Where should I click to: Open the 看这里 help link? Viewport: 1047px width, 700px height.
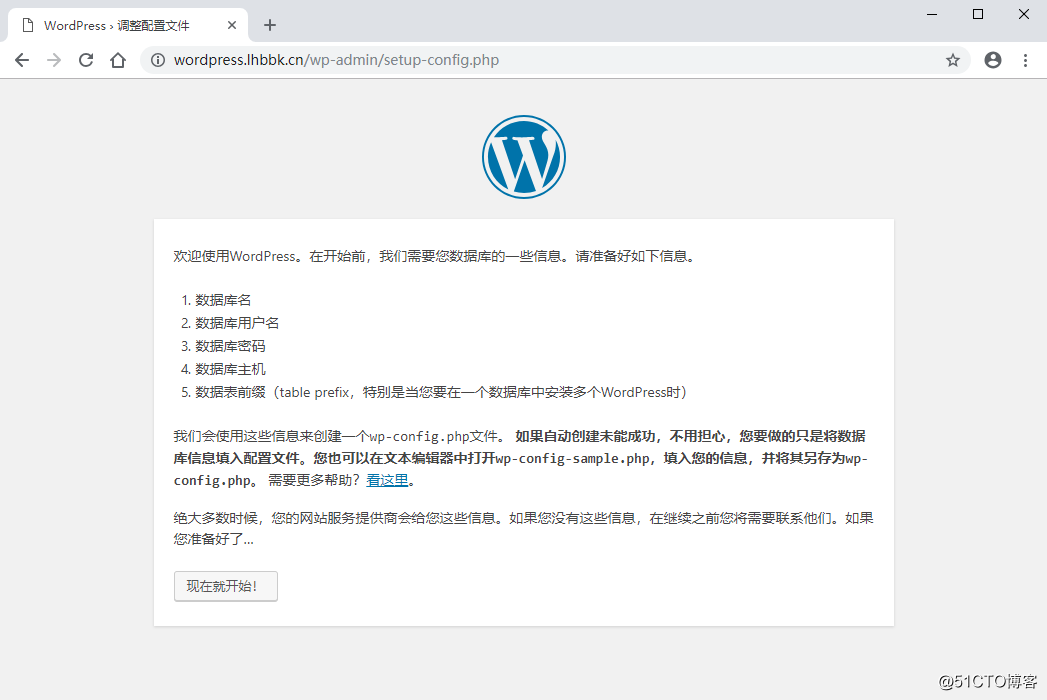pos(387,480)
